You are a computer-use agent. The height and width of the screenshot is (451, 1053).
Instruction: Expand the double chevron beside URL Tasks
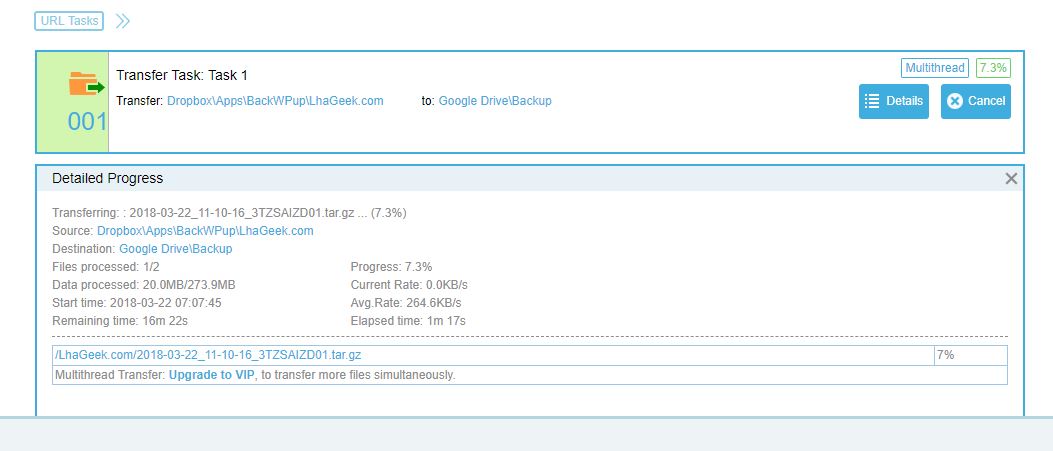122,20
